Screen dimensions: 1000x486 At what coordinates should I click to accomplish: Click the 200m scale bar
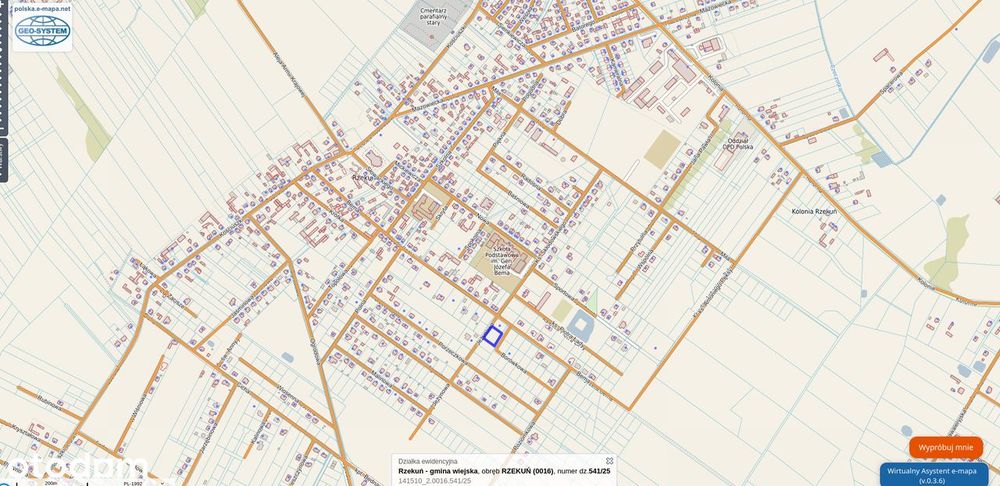click(x=52, y=483)
